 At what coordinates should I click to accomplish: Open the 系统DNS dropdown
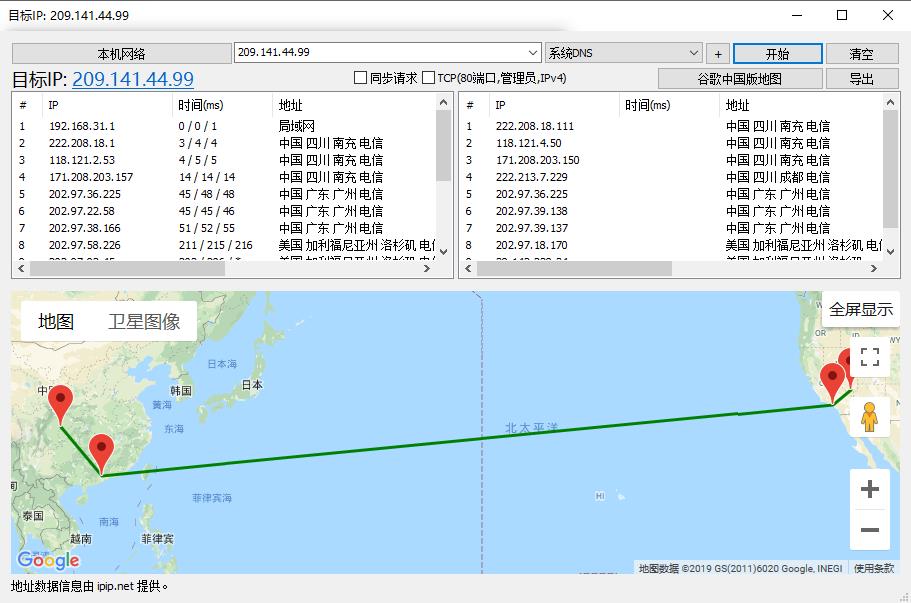coord(694,53)
